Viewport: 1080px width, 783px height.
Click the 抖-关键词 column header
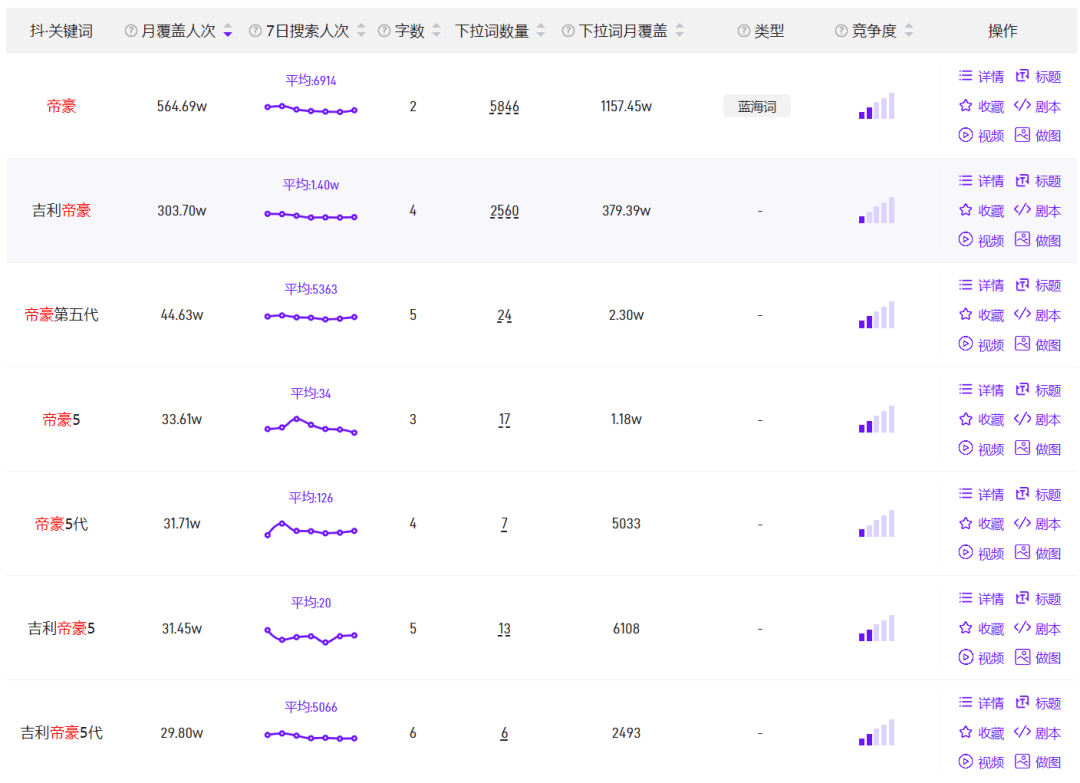[61, 31]
